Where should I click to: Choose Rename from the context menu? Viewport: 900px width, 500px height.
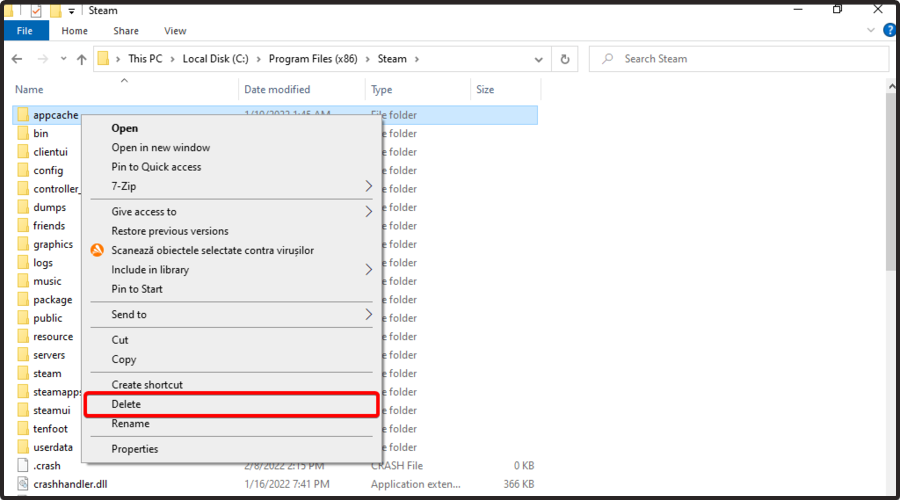(232, 424)
